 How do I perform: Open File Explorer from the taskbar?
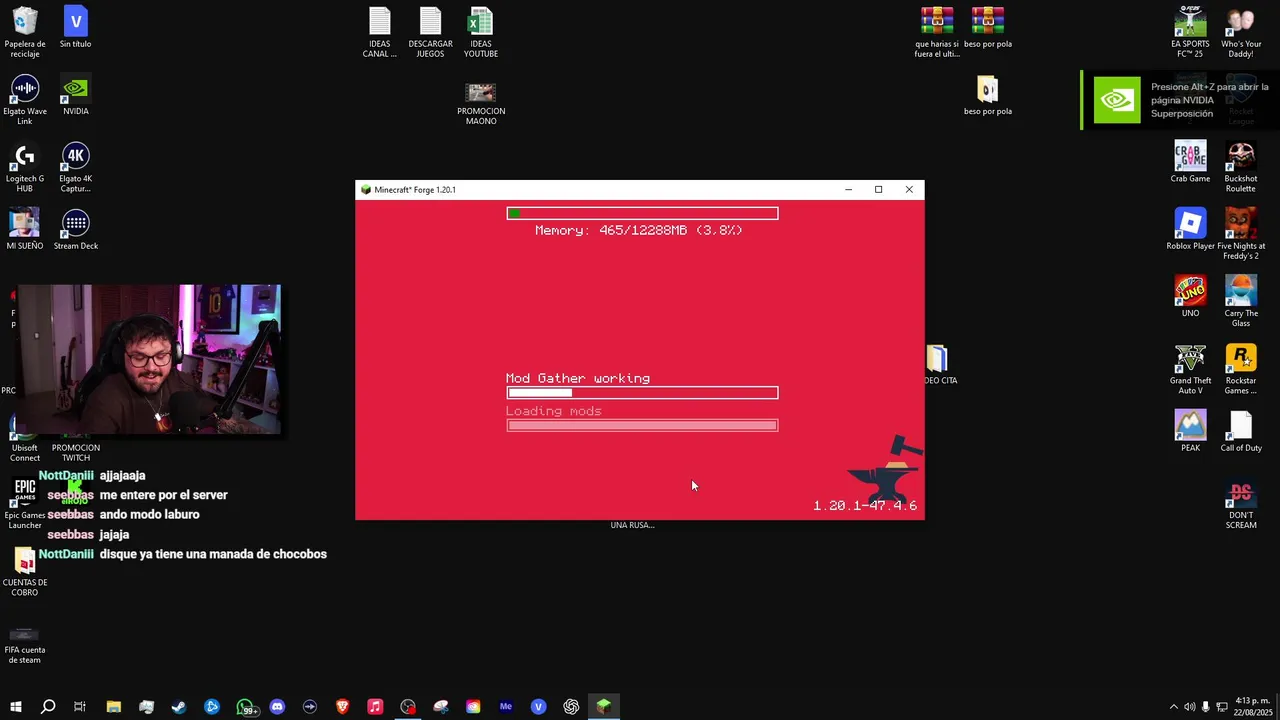click(113, 707)
